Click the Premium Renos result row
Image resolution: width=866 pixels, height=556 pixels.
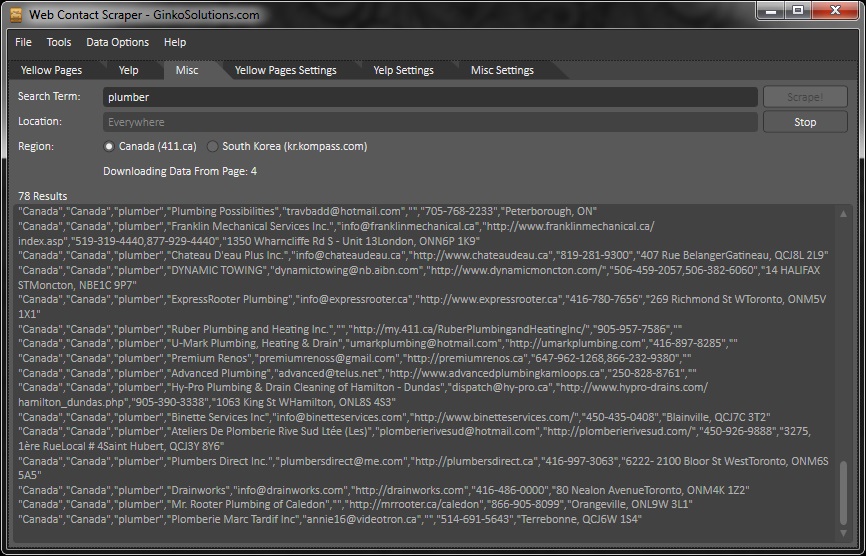click(355, 358)
